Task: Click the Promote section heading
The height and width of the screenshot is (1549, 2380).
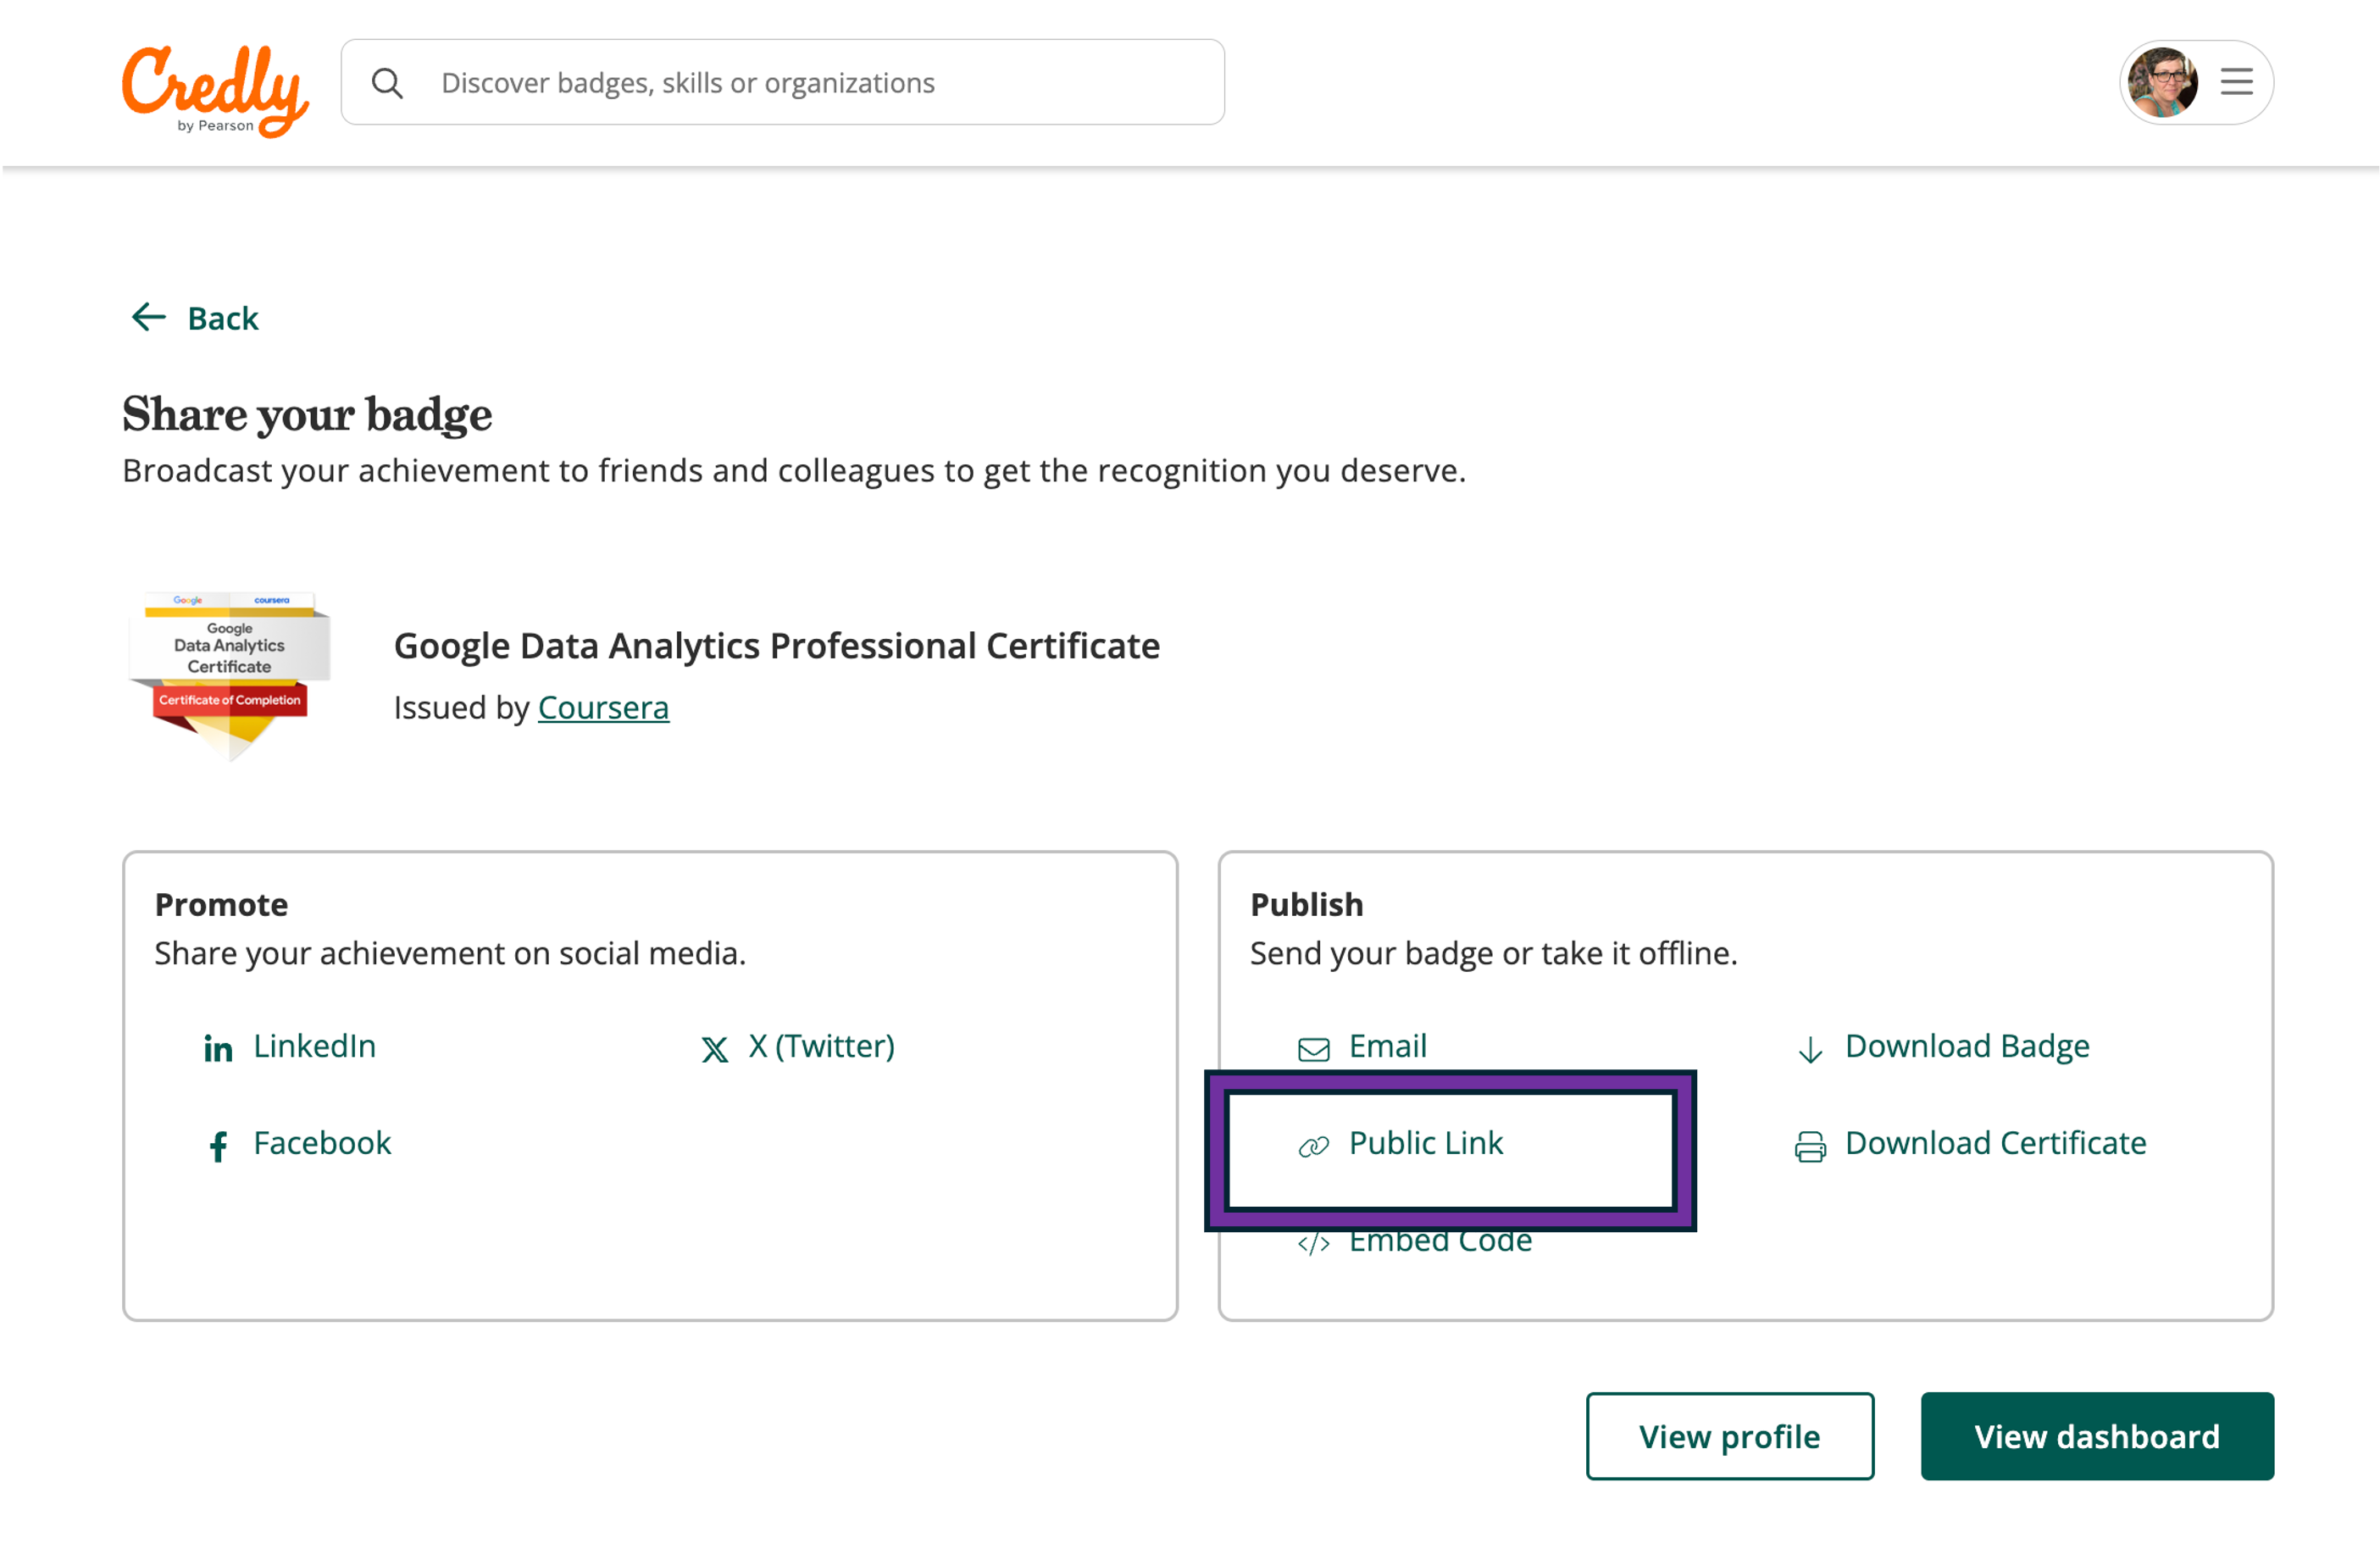Action: [222, 904]
